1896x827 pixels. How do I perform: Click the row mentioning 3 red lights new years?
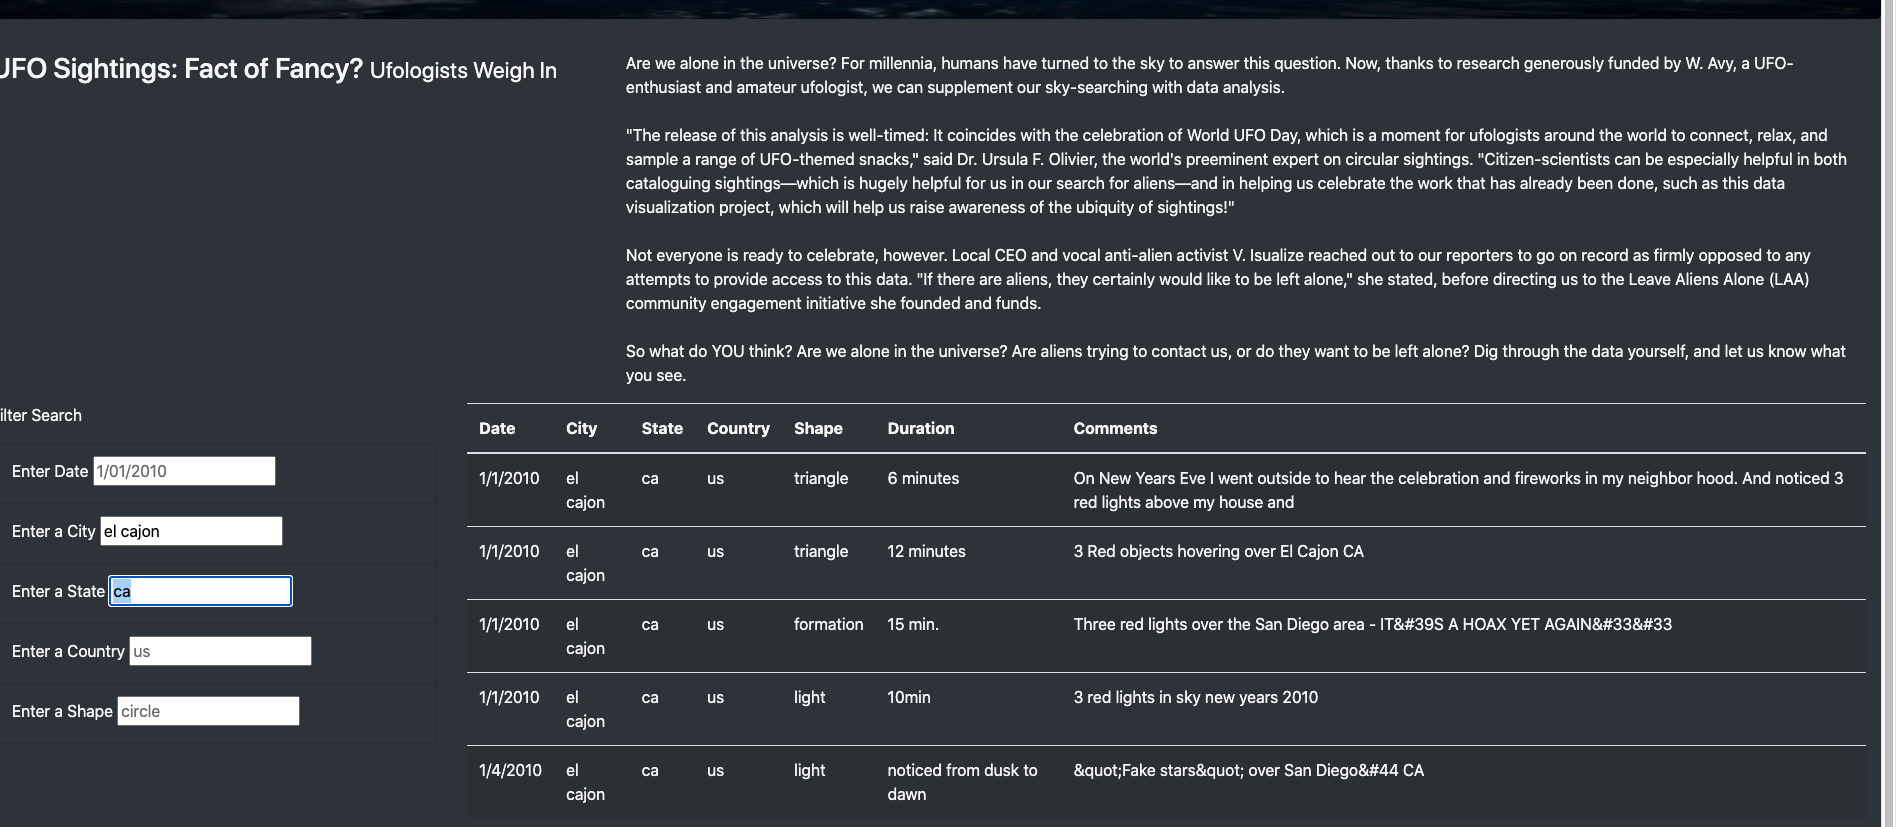1000,709
